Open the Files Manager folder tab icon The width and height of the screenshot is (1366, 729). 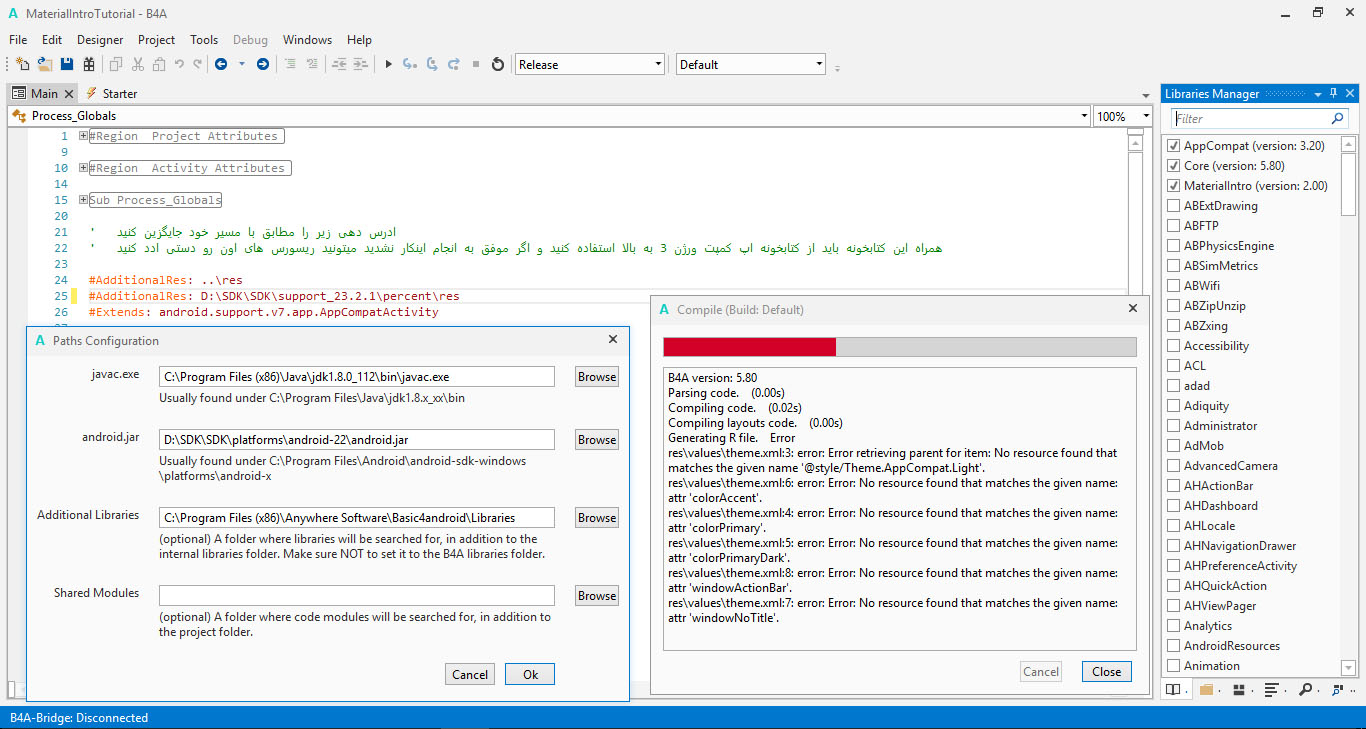coord(1206,690)
